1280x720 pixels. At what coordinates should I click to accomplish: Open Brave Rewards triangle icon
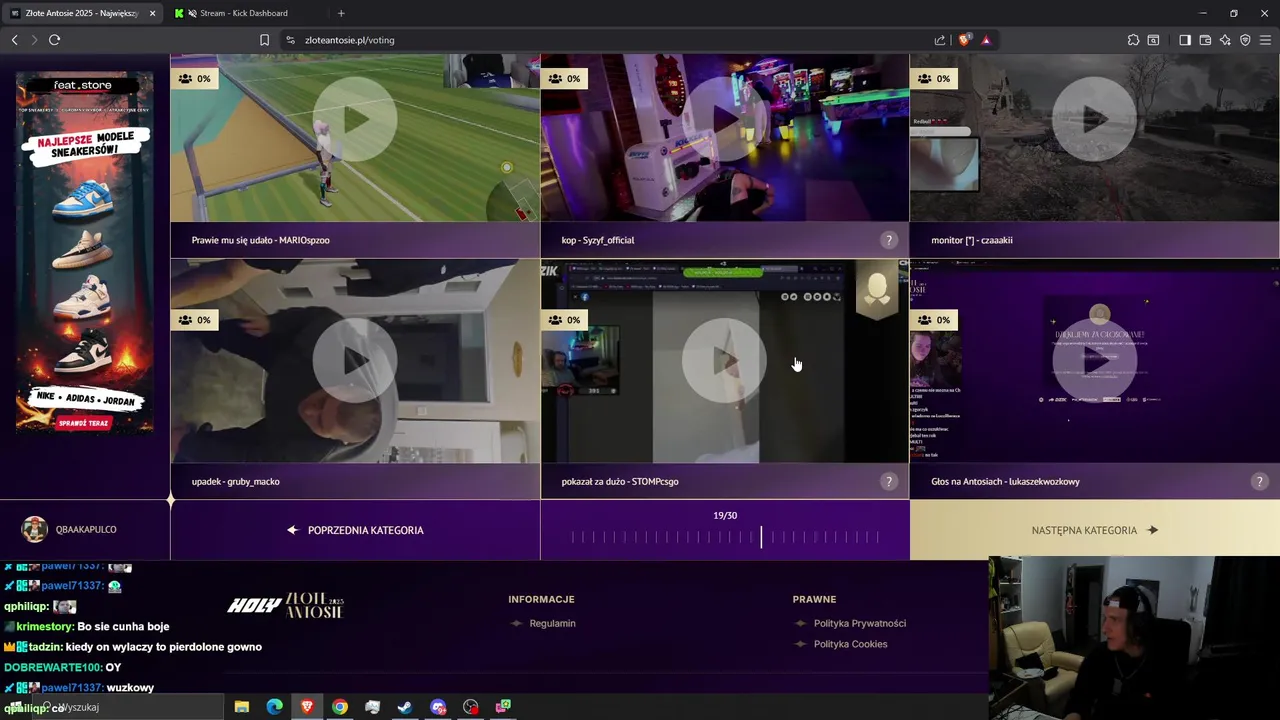click(986, 40)
